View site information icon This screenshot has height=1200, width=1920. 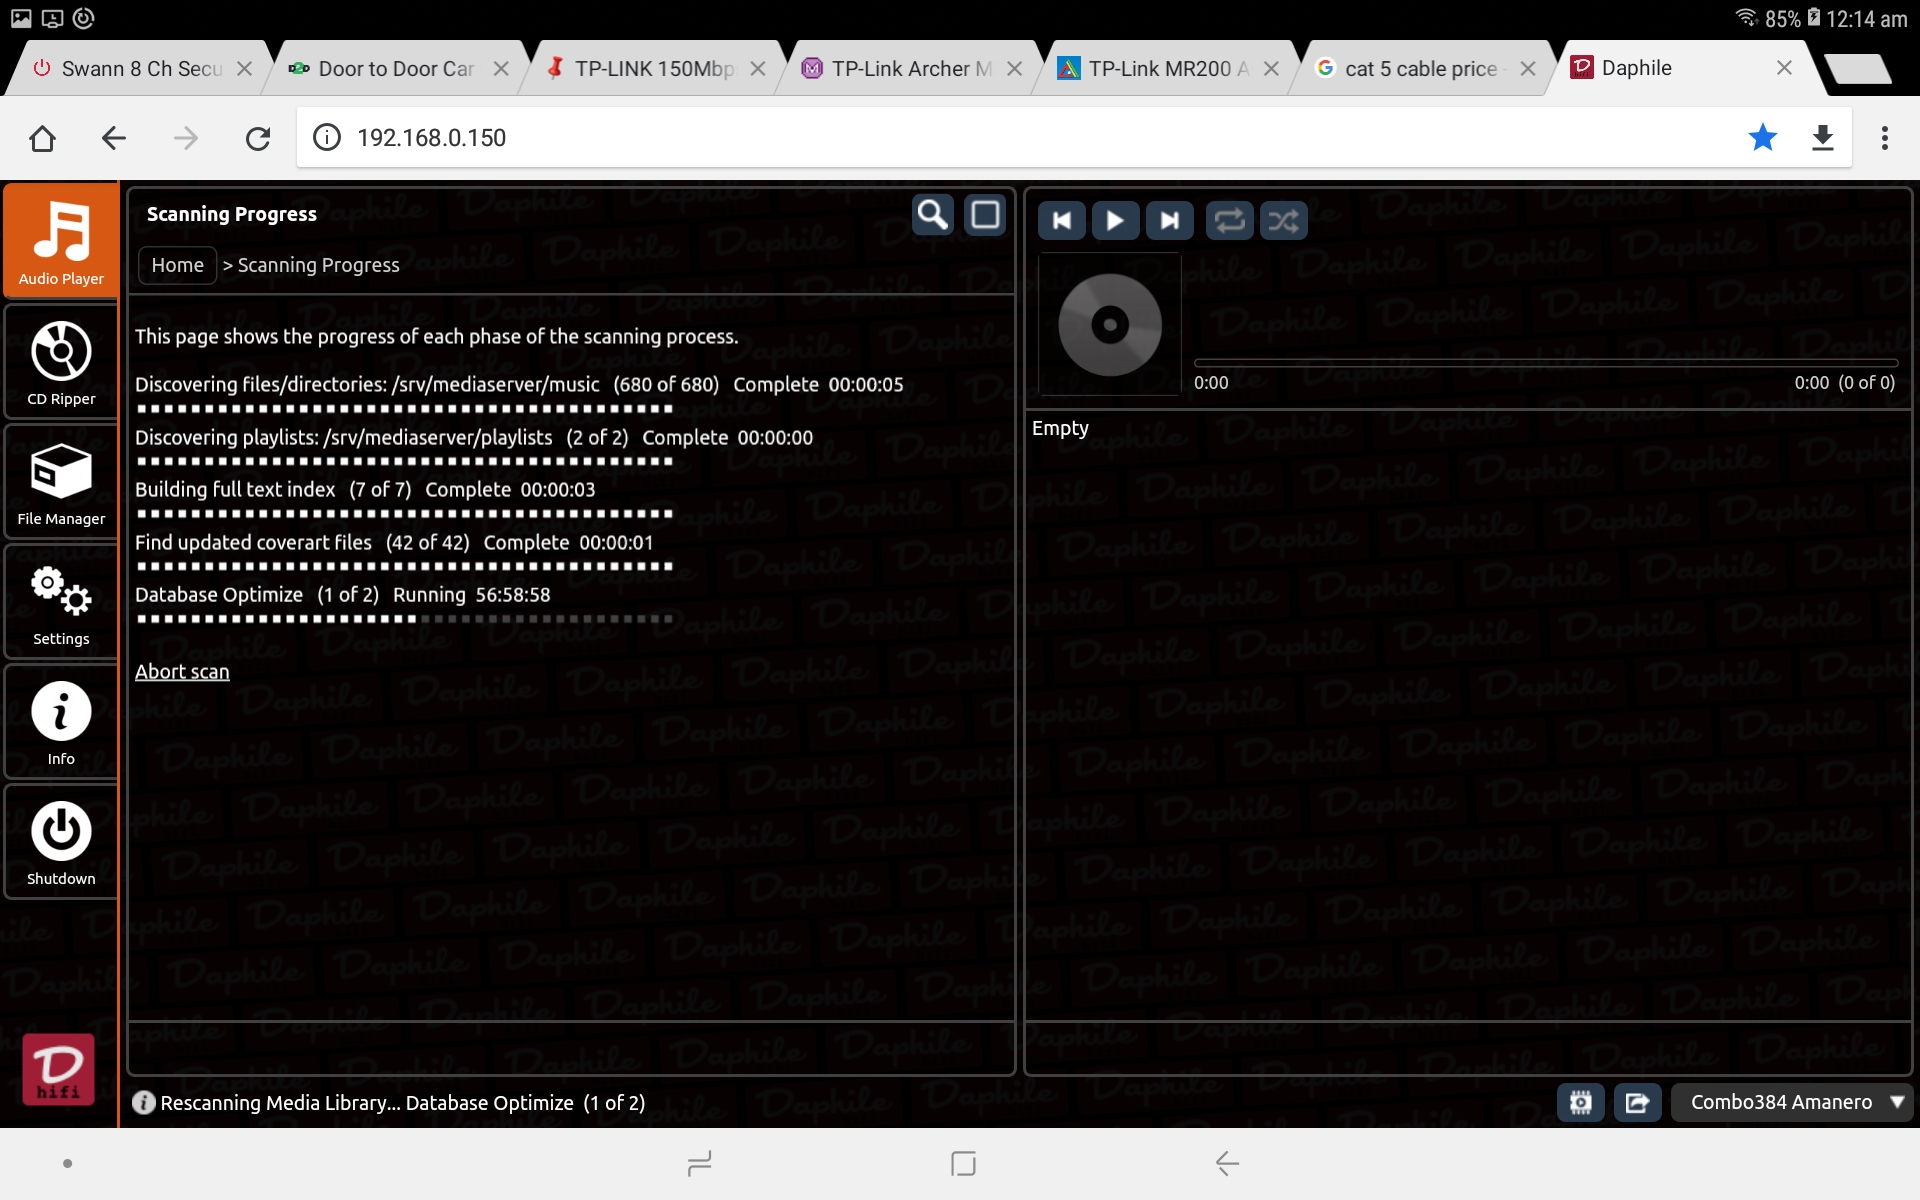pyautogui.click(x=327, y=138)
